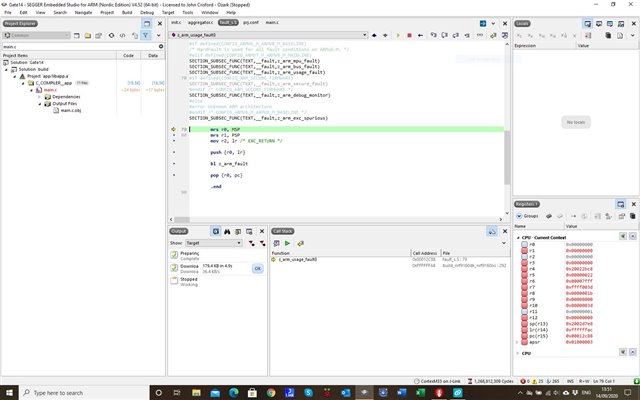Switch to the init.c editor tab
This screenshot has height=400, width=640.
pyautogui.click(x=176, y=22)
